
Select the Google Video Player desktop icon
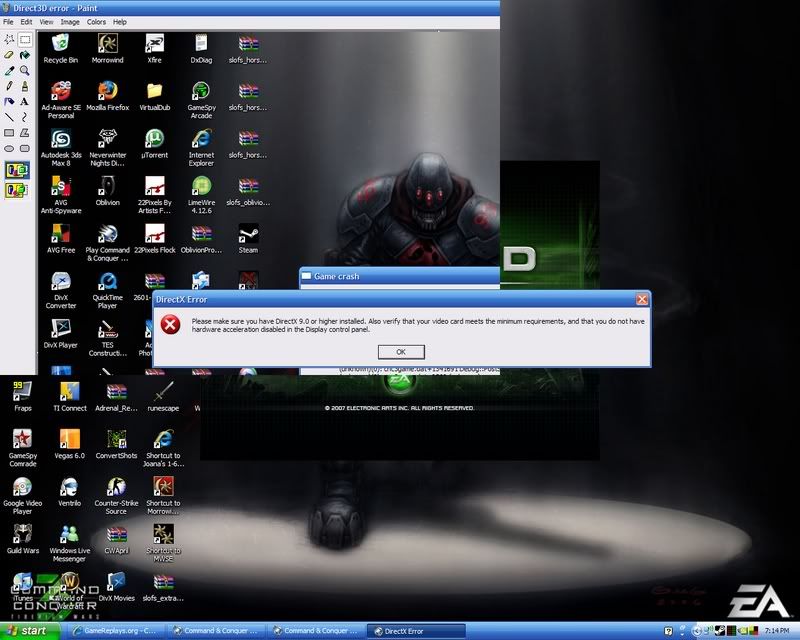[22, 496]
